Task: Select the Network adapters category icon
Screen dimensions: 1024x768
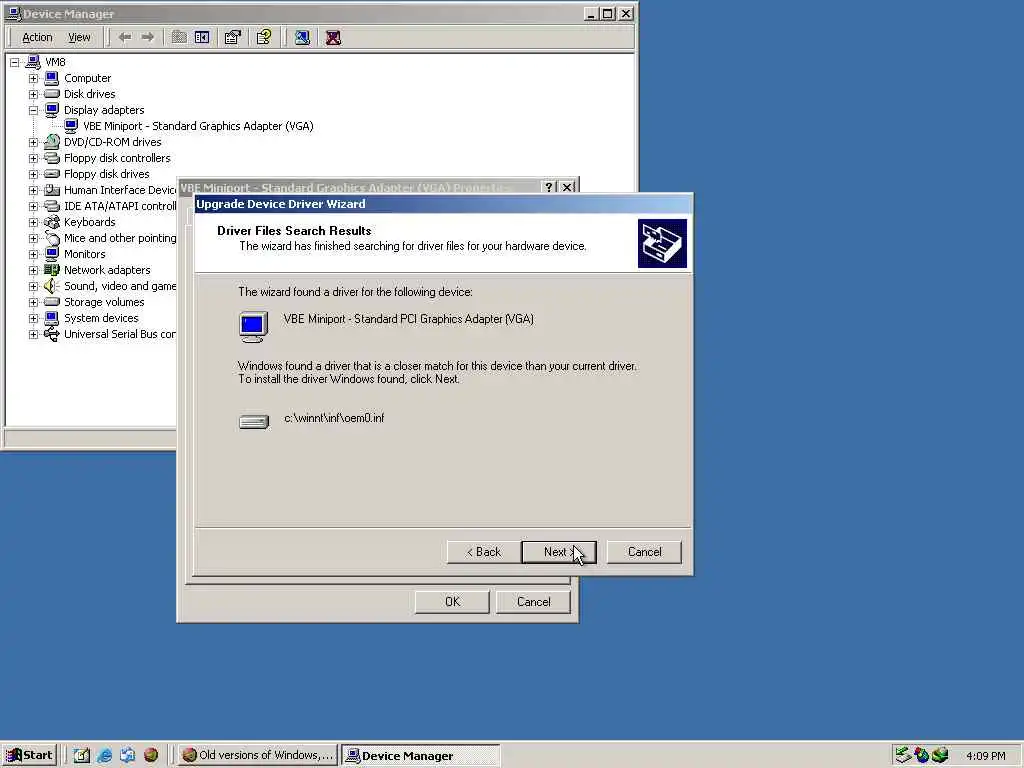Action: tap(52, 270)
